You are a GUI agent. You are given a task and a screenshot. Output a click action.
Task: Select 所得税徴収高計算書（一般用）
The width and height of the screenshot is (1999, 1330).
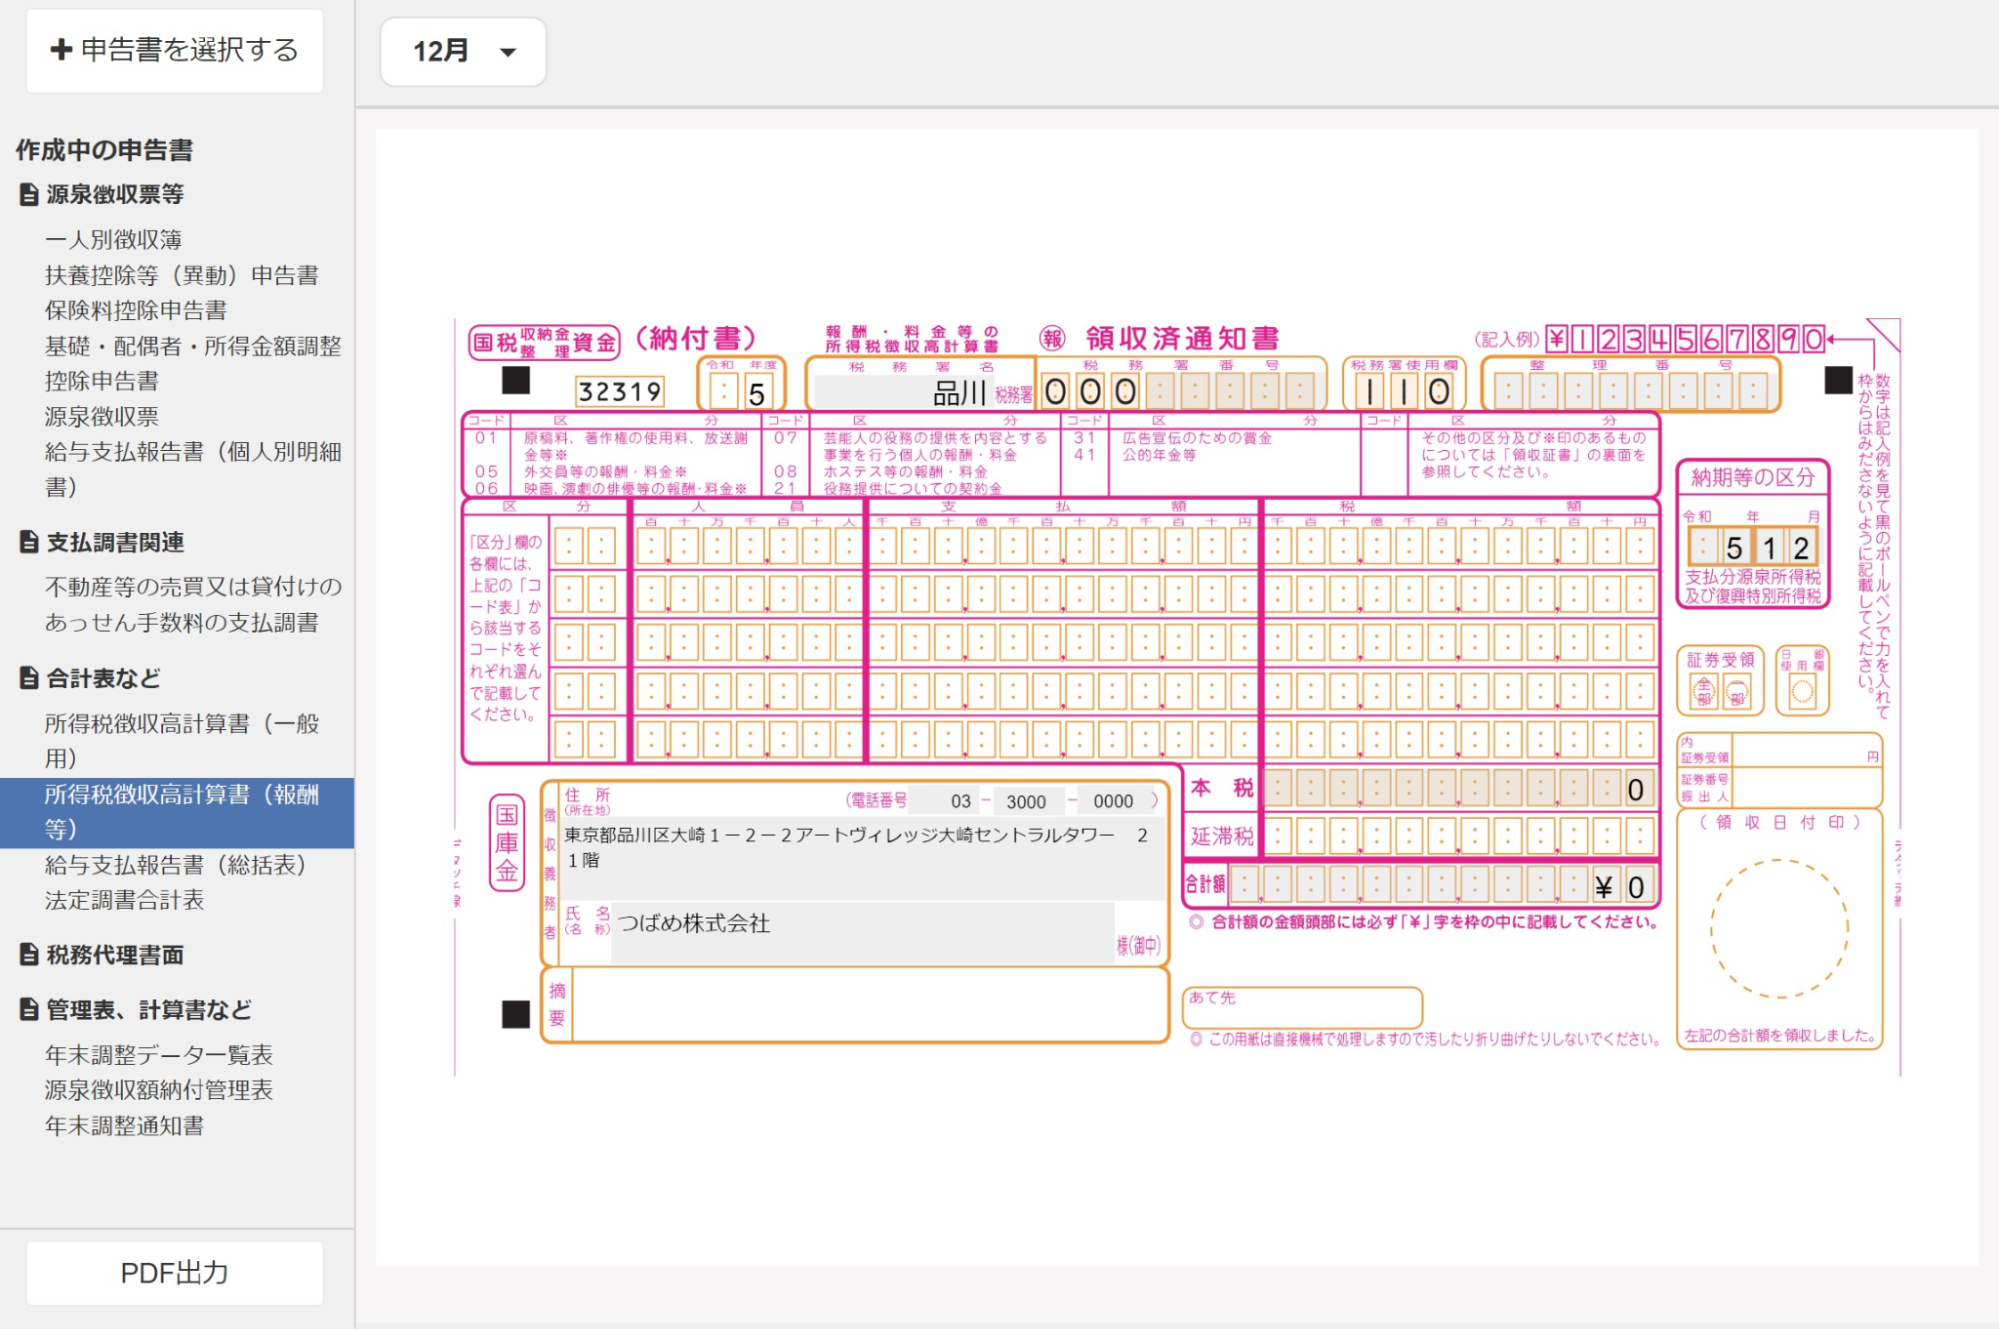coord(182,741)
